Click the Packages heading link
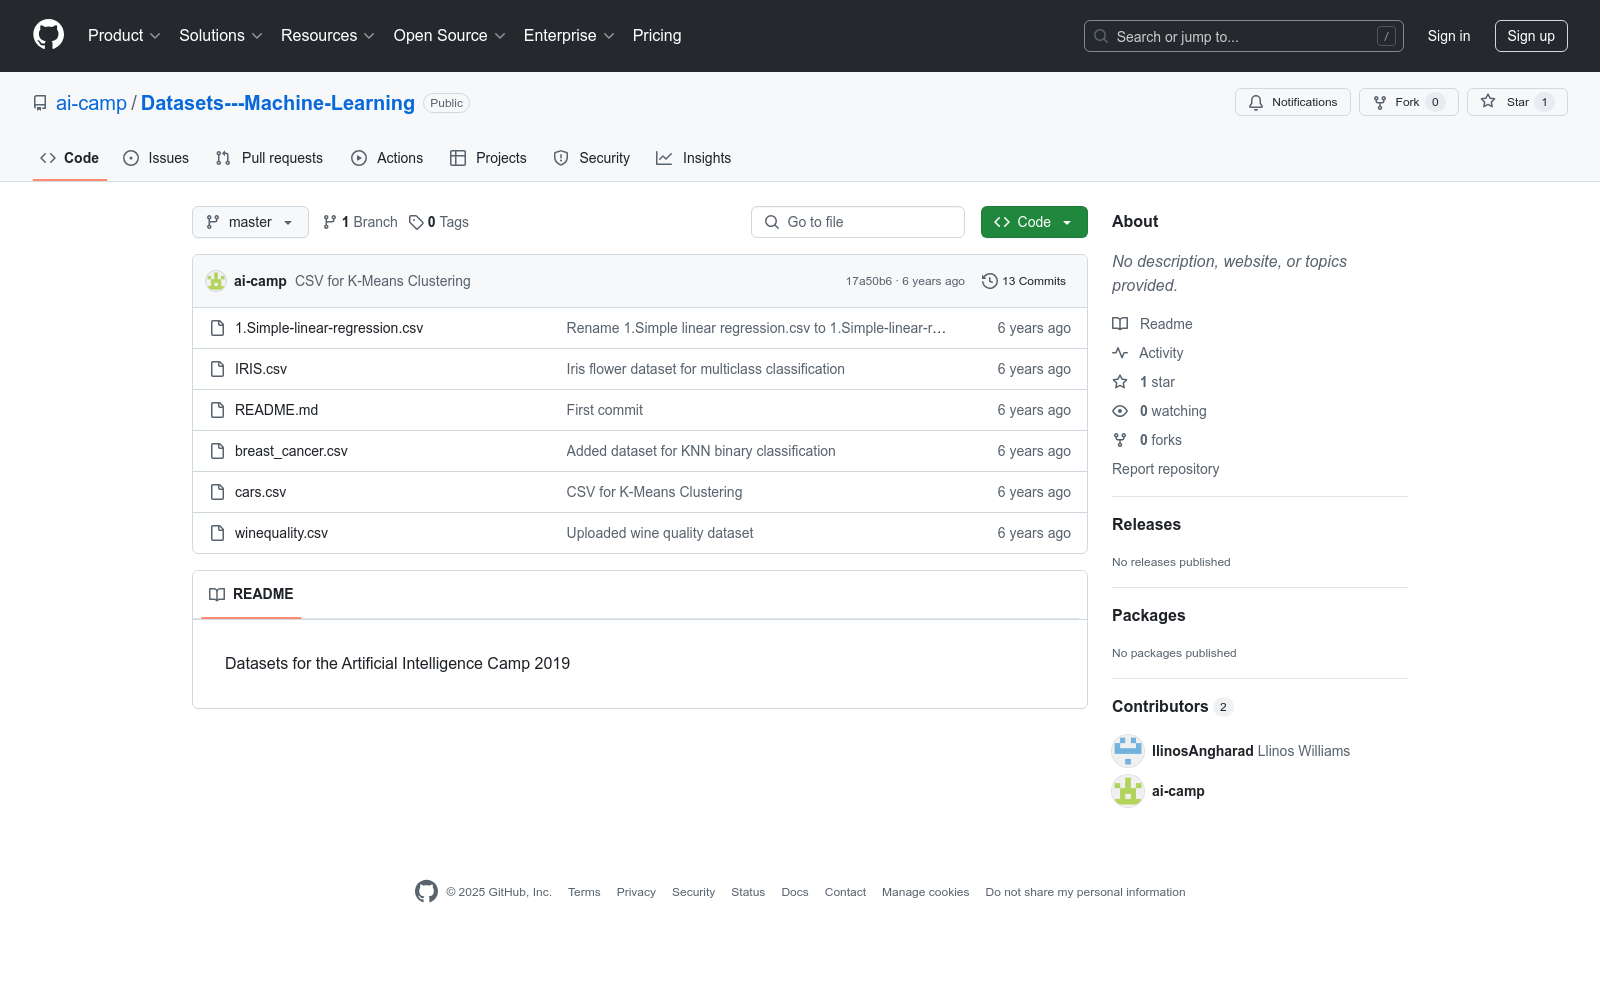The width and height of the screenshot is (1600, 1000). (x=1148, y=615)
